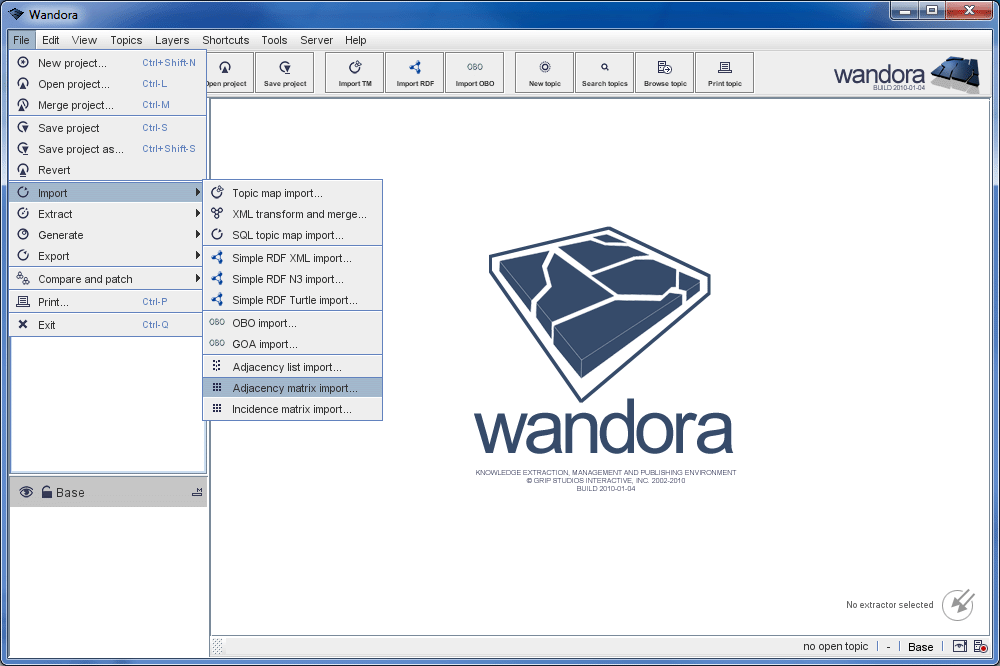The height and width of the screenshot is (666, 1000).
Task: Click the Print topic toolbar icon
Action: coord(725,73)
